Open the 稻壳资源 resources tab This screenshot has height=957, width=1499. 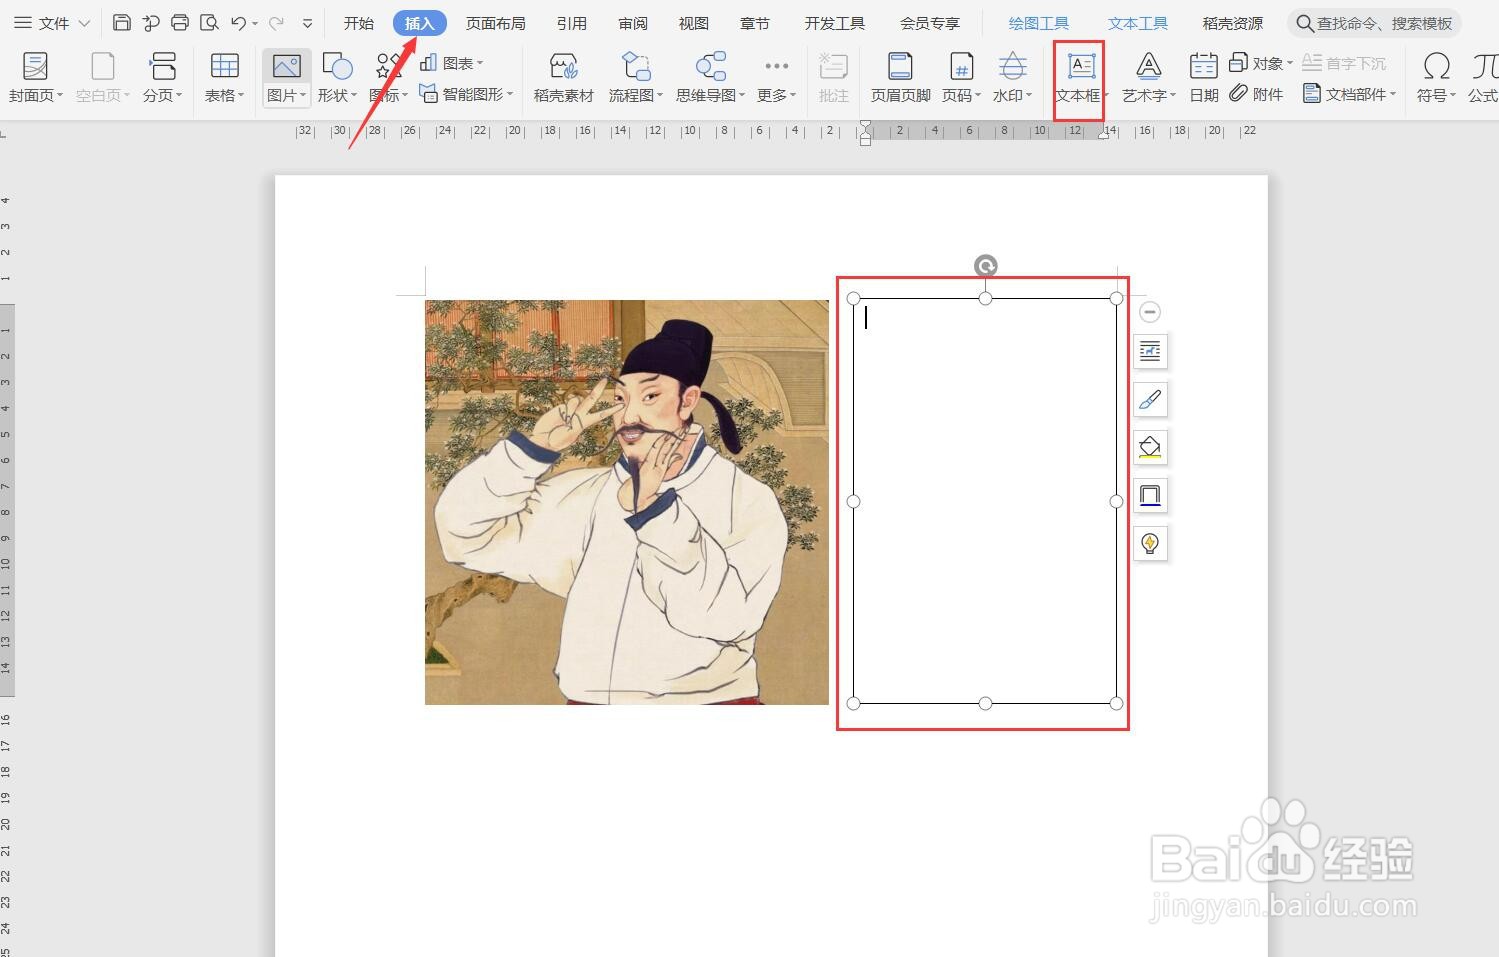coord(1233,23)
